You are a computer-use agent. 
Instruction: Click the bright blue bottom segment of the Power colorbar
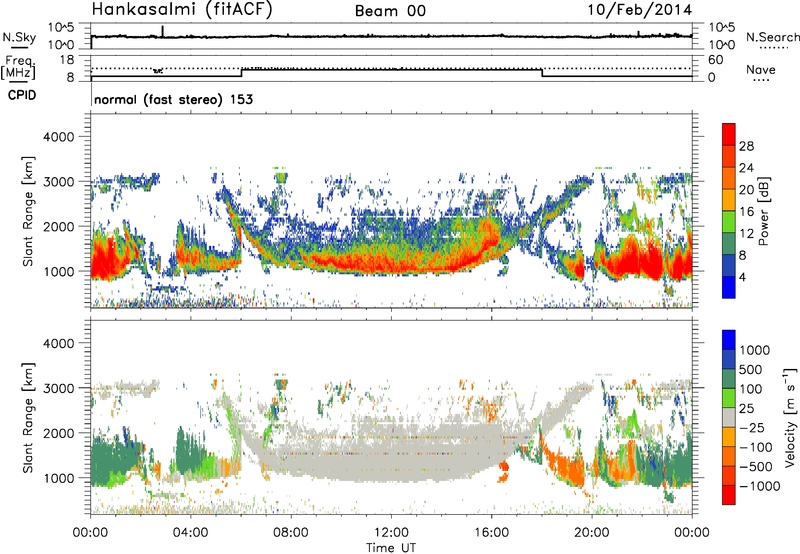729,287
